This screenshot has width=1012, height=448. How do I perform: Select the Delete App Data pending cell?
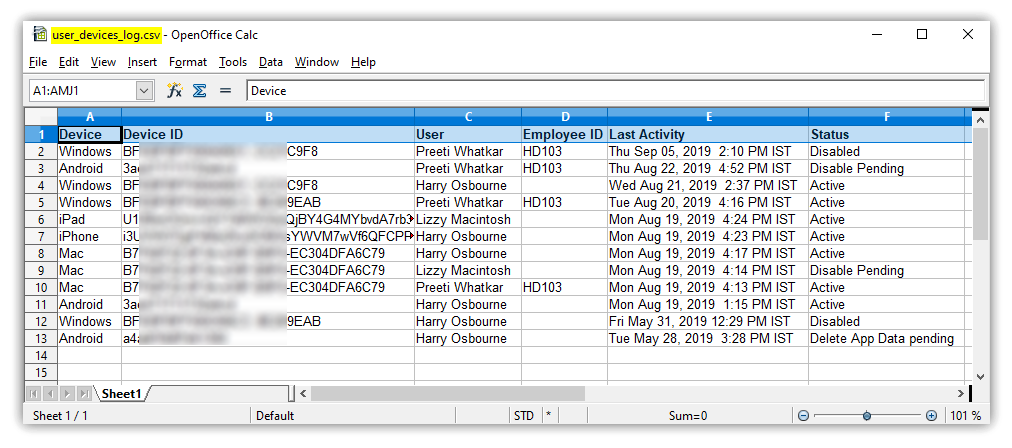pyautogui.click(x=887, y=338)
